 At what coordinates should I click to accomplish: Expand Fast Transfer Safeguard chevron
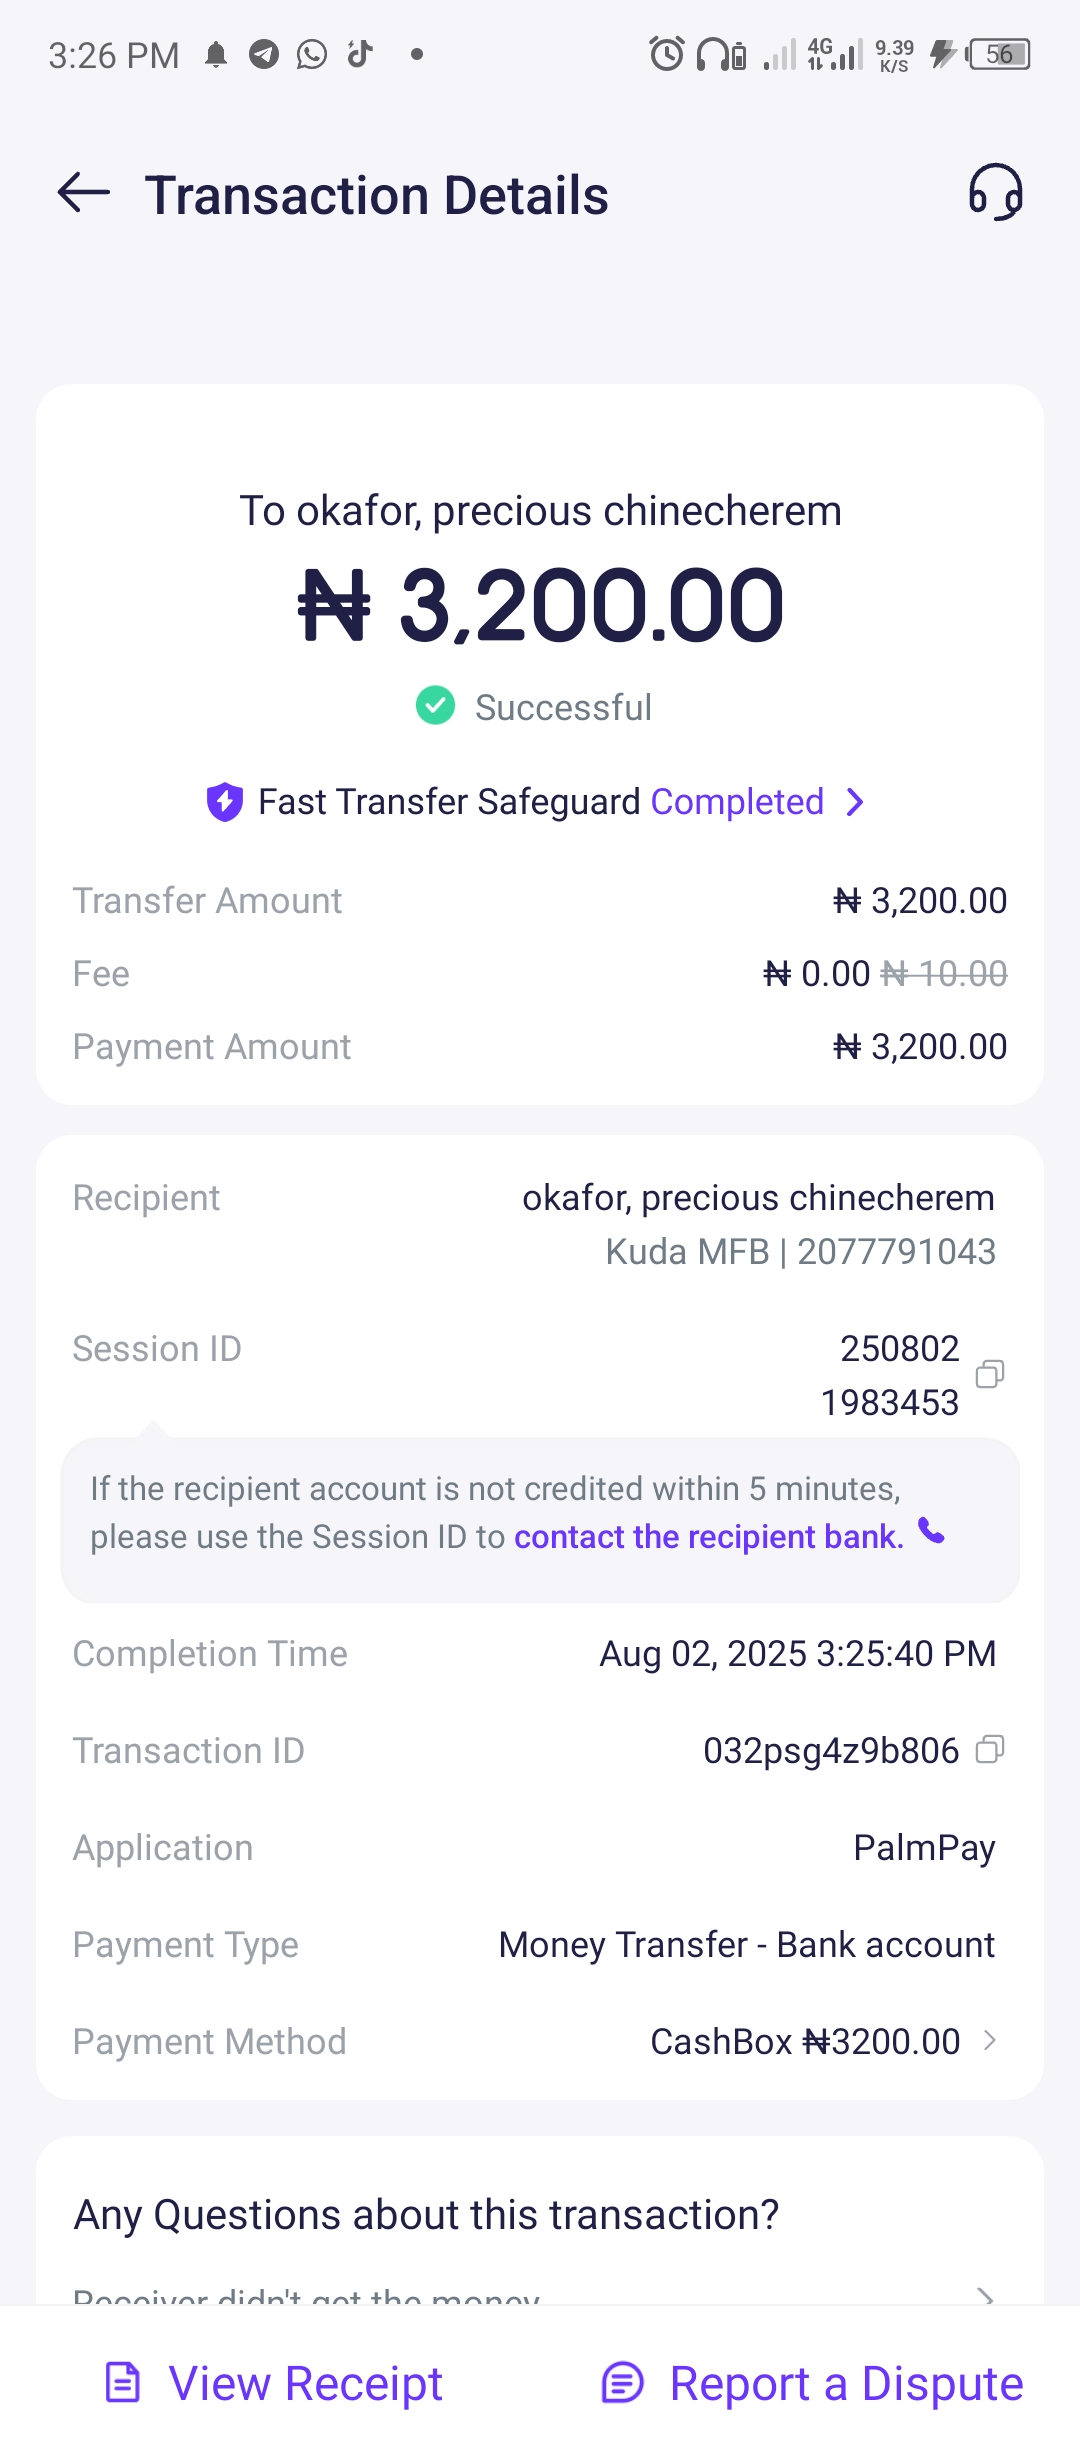click(855, 802)
